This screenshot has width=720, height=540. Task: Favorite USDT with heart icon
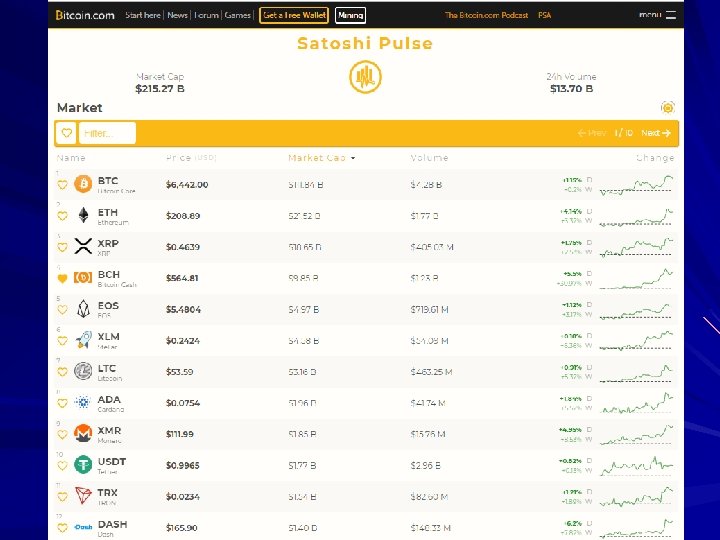click(62, 466)
